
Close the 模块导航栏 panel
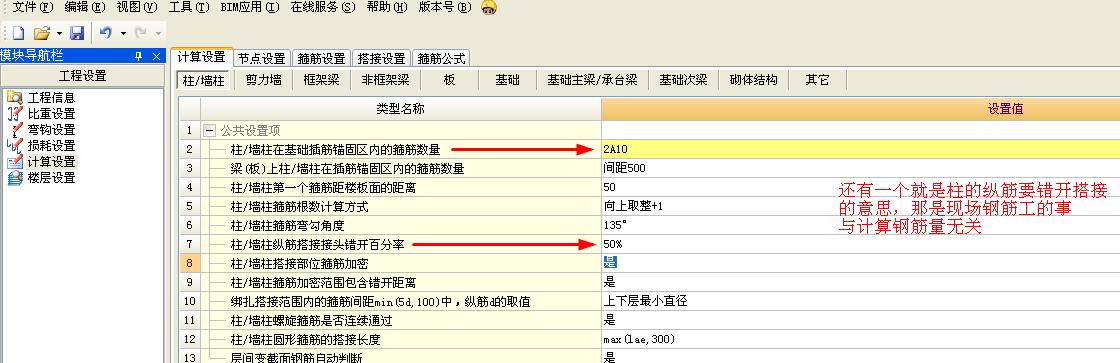[156, 56]
